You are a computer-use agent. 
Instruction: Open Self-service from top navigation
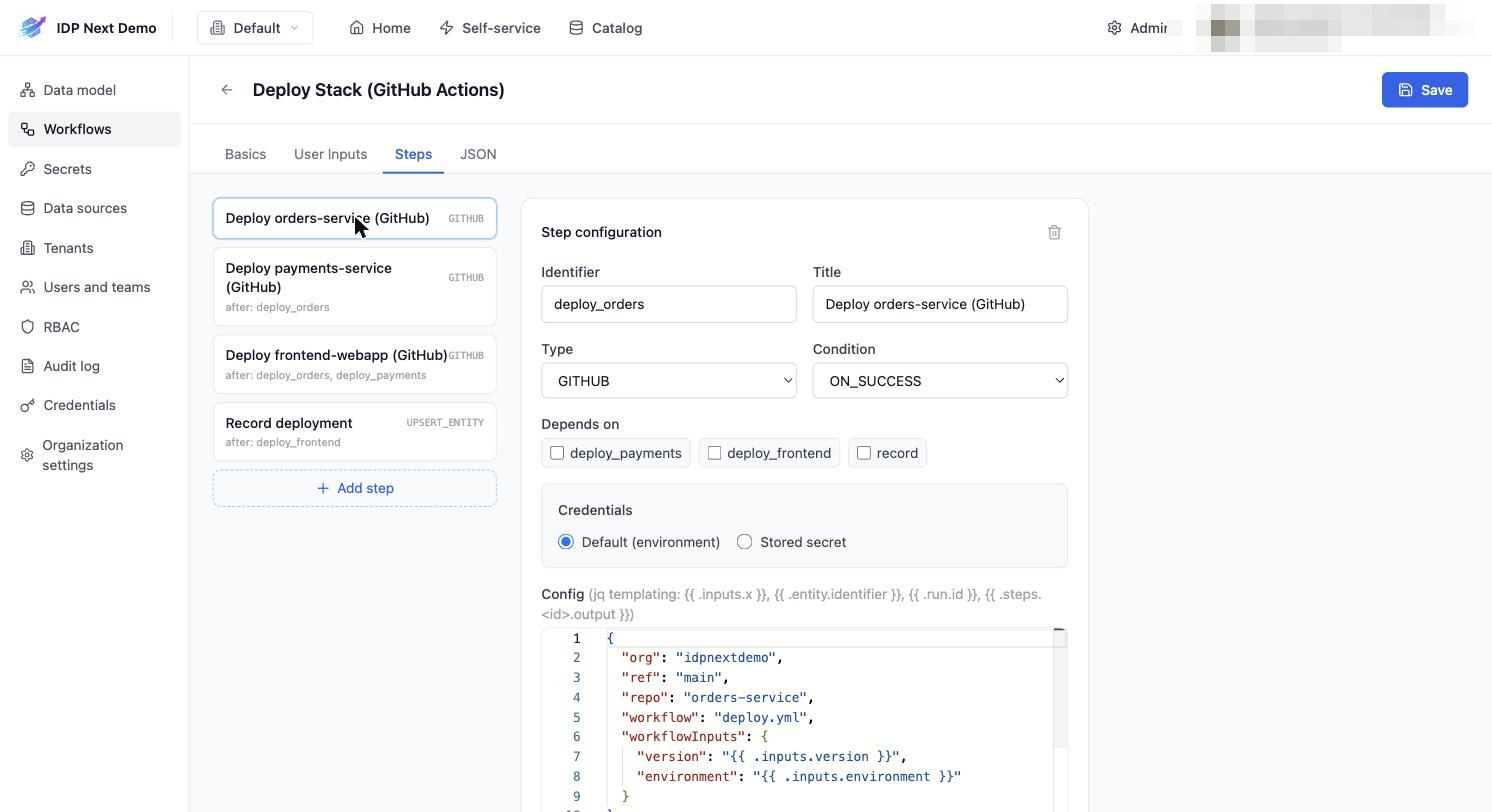(x=490, y=28)
